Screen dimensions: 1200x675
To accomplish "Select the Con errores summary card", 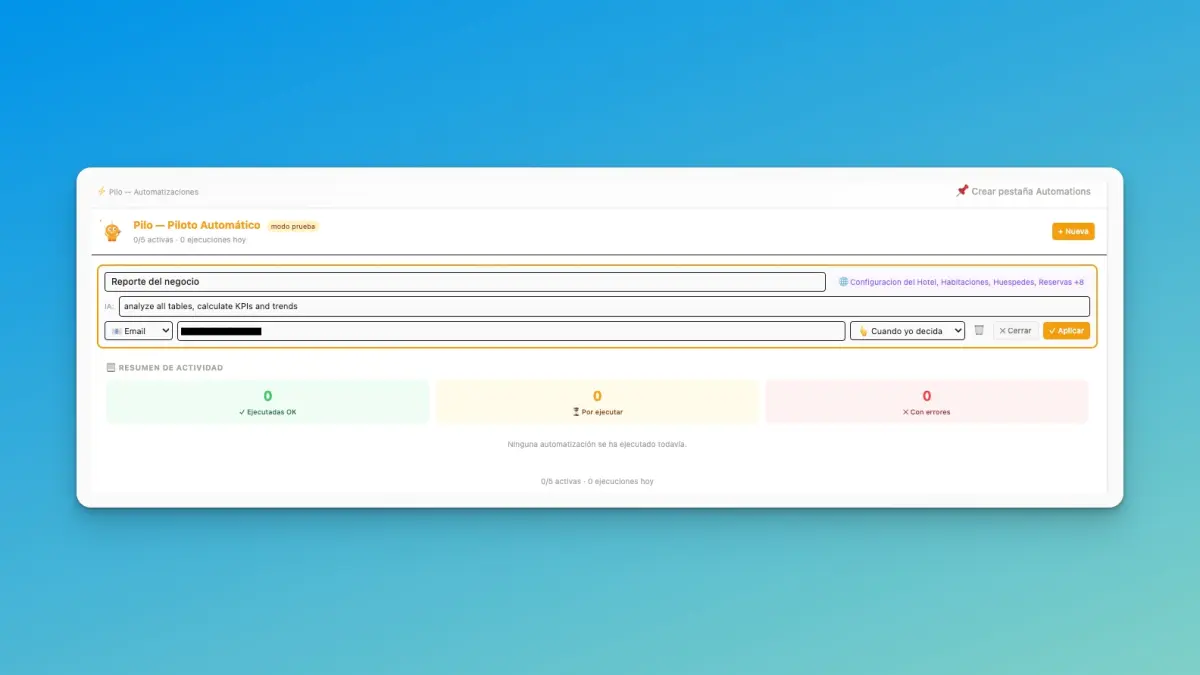I will click(927, 402).
